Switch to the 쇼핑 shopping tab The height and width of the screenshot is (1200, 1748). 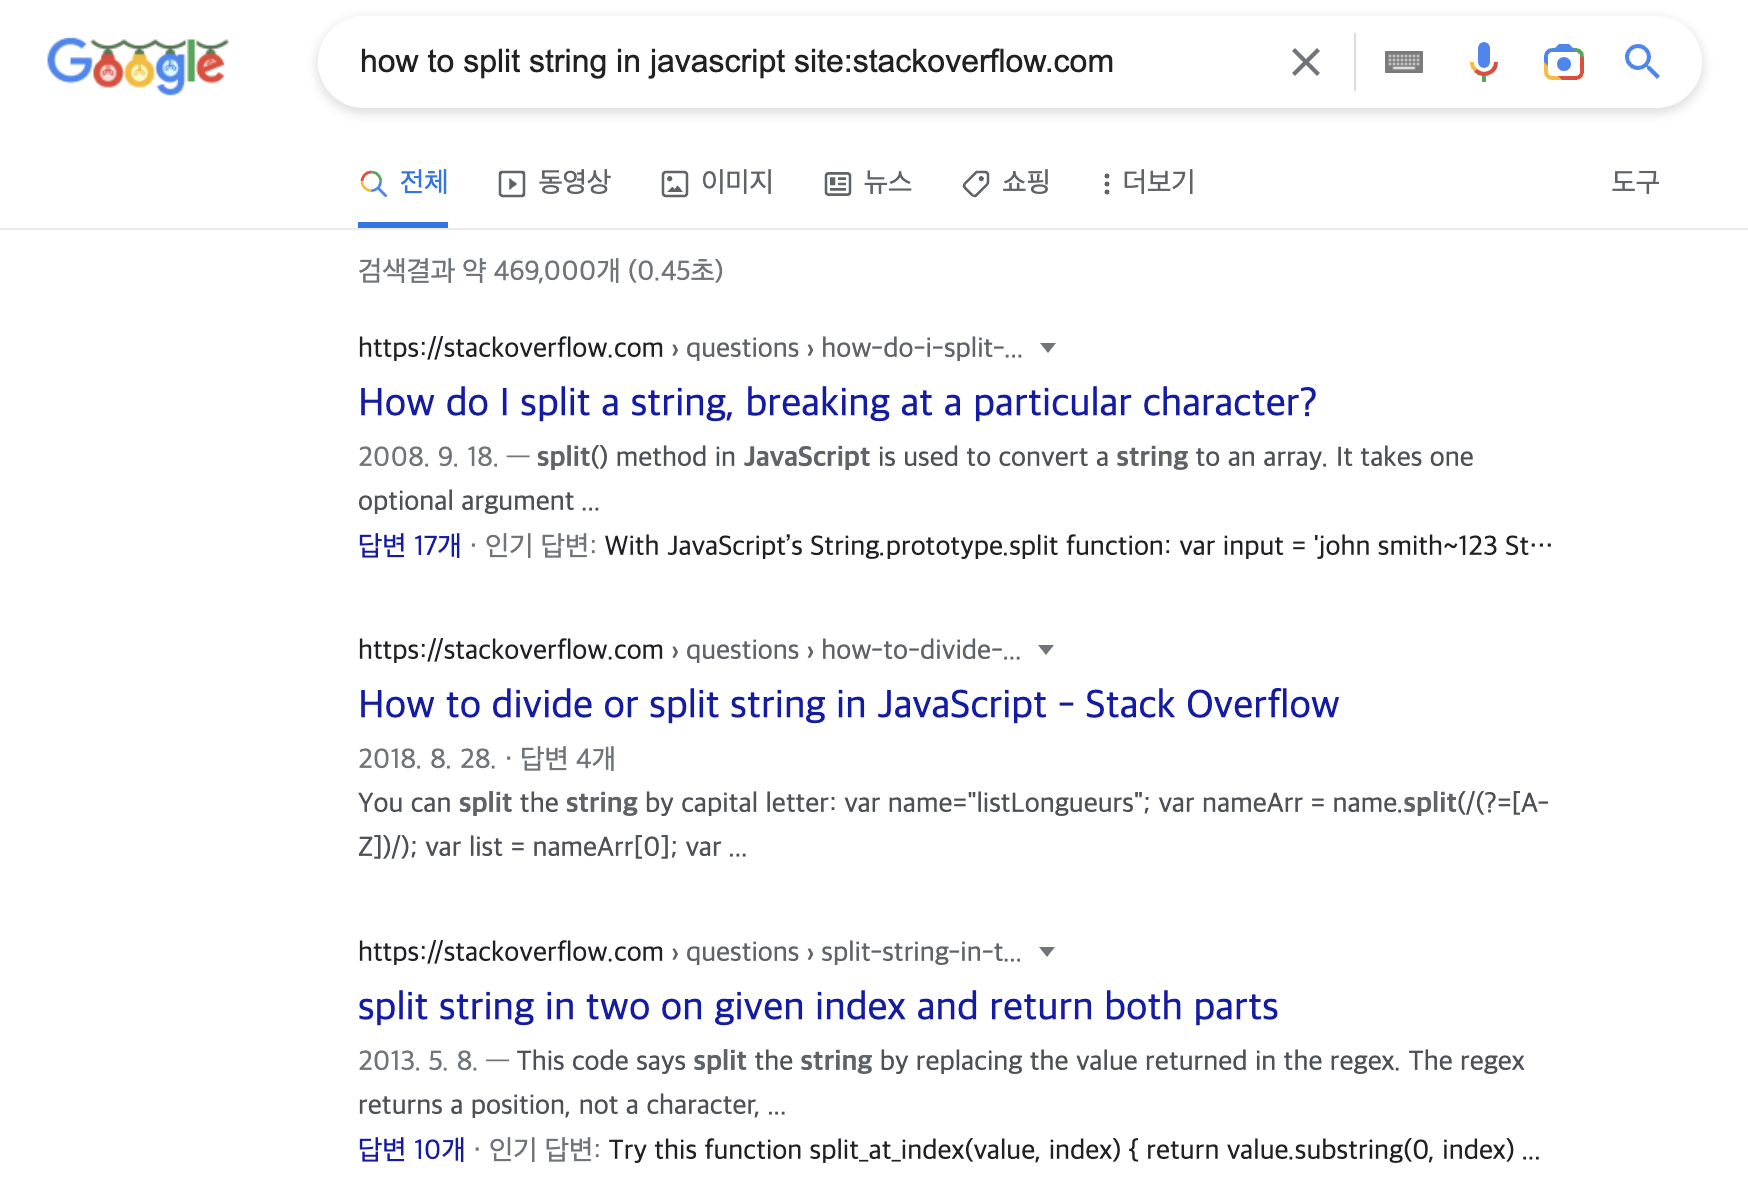coord(1006,183)
